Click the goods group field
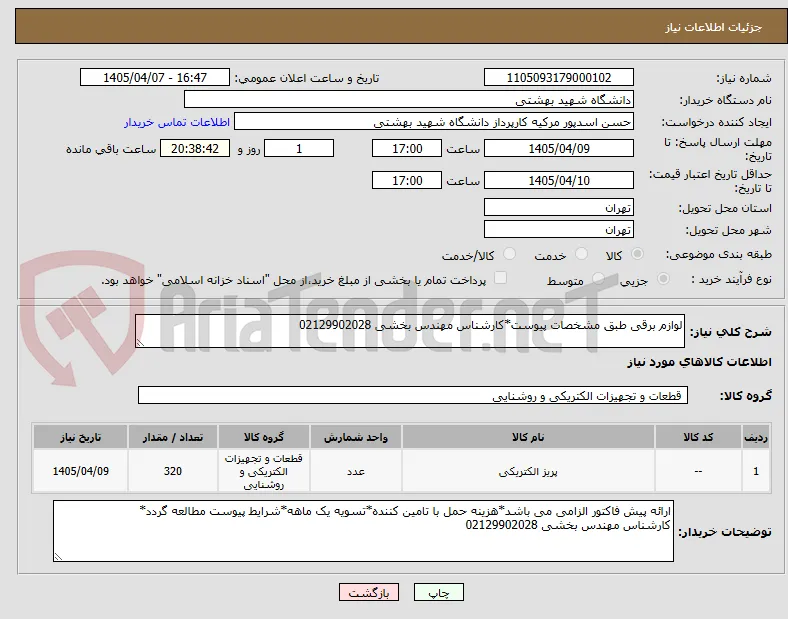 pos(413,395)
